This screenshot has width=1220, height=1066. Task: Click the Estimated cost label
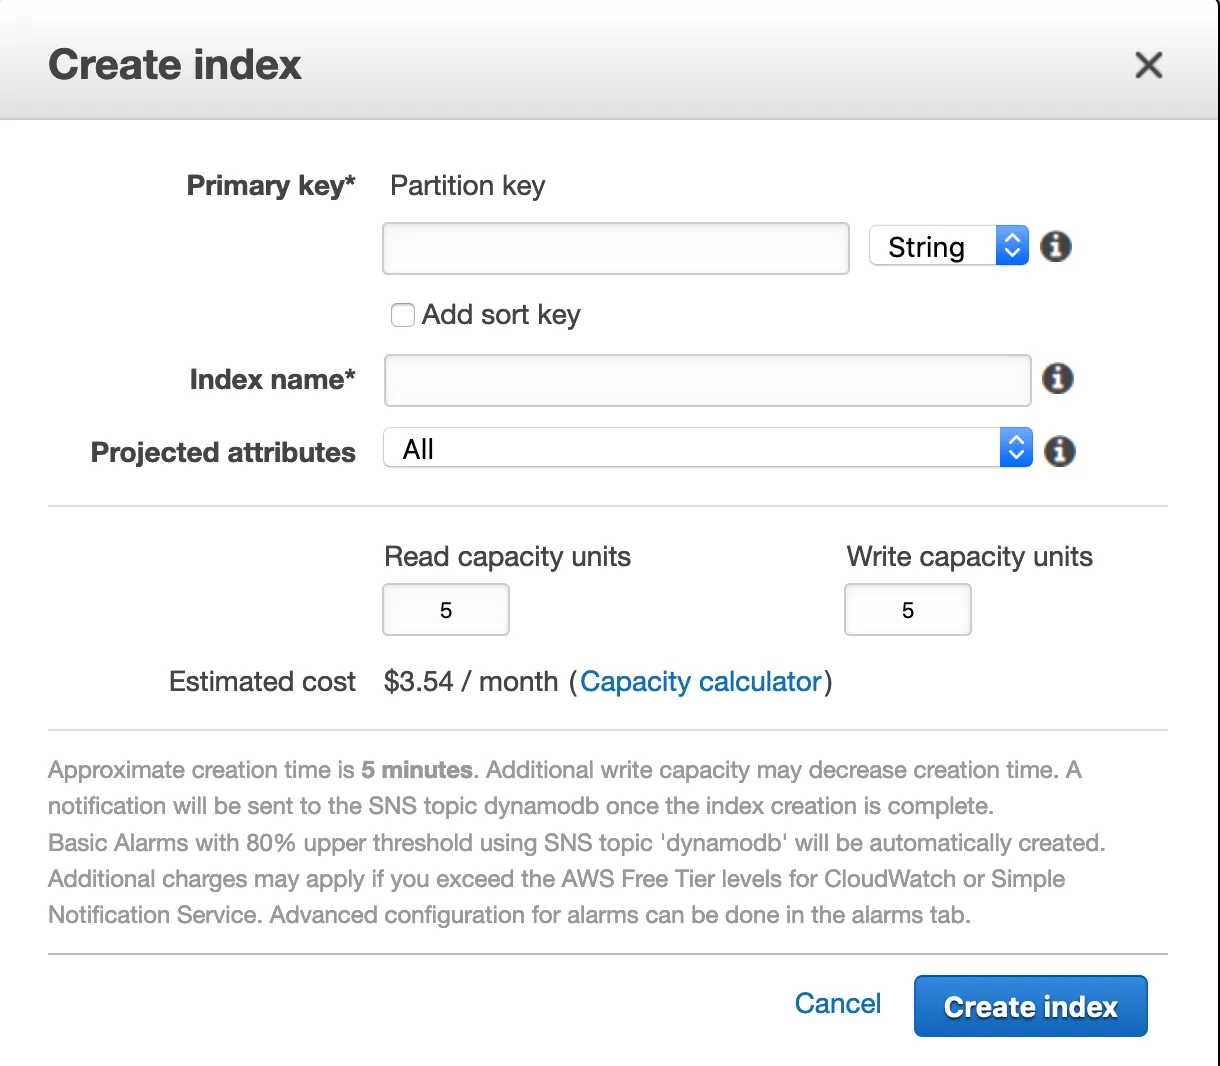click(262, 682)
